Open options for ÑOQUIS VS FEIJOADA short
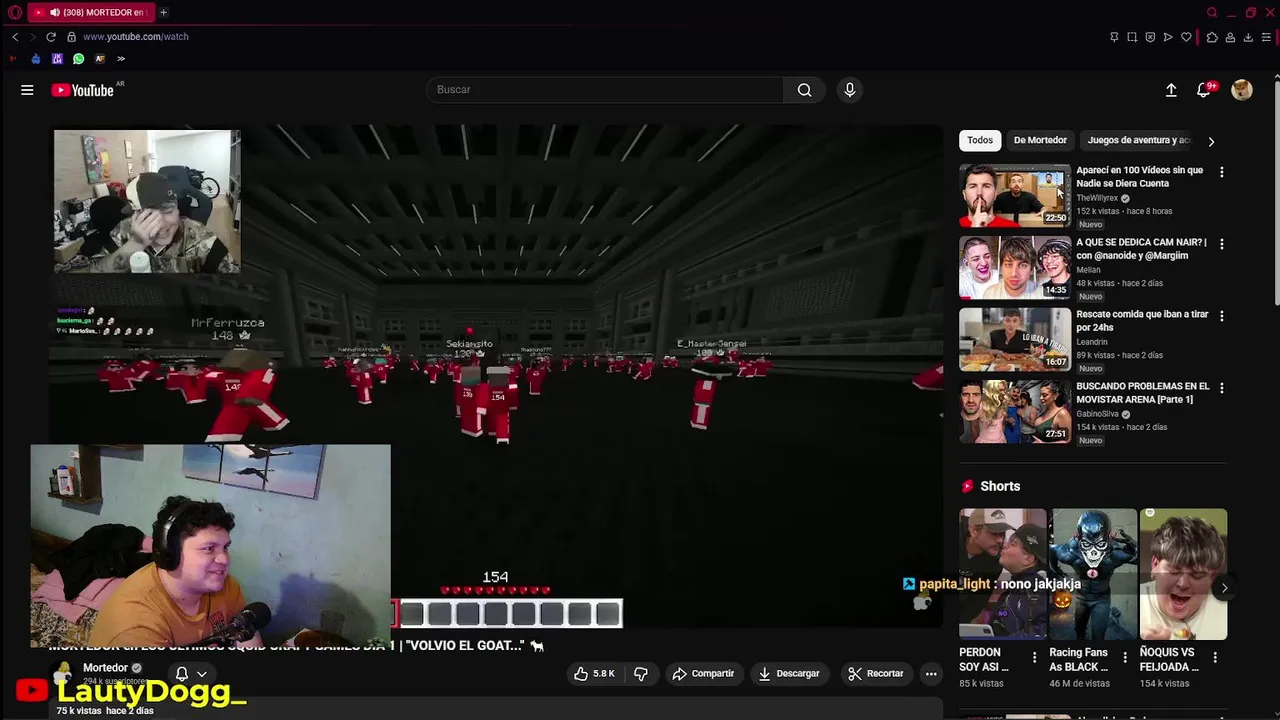 [1215, 658]
